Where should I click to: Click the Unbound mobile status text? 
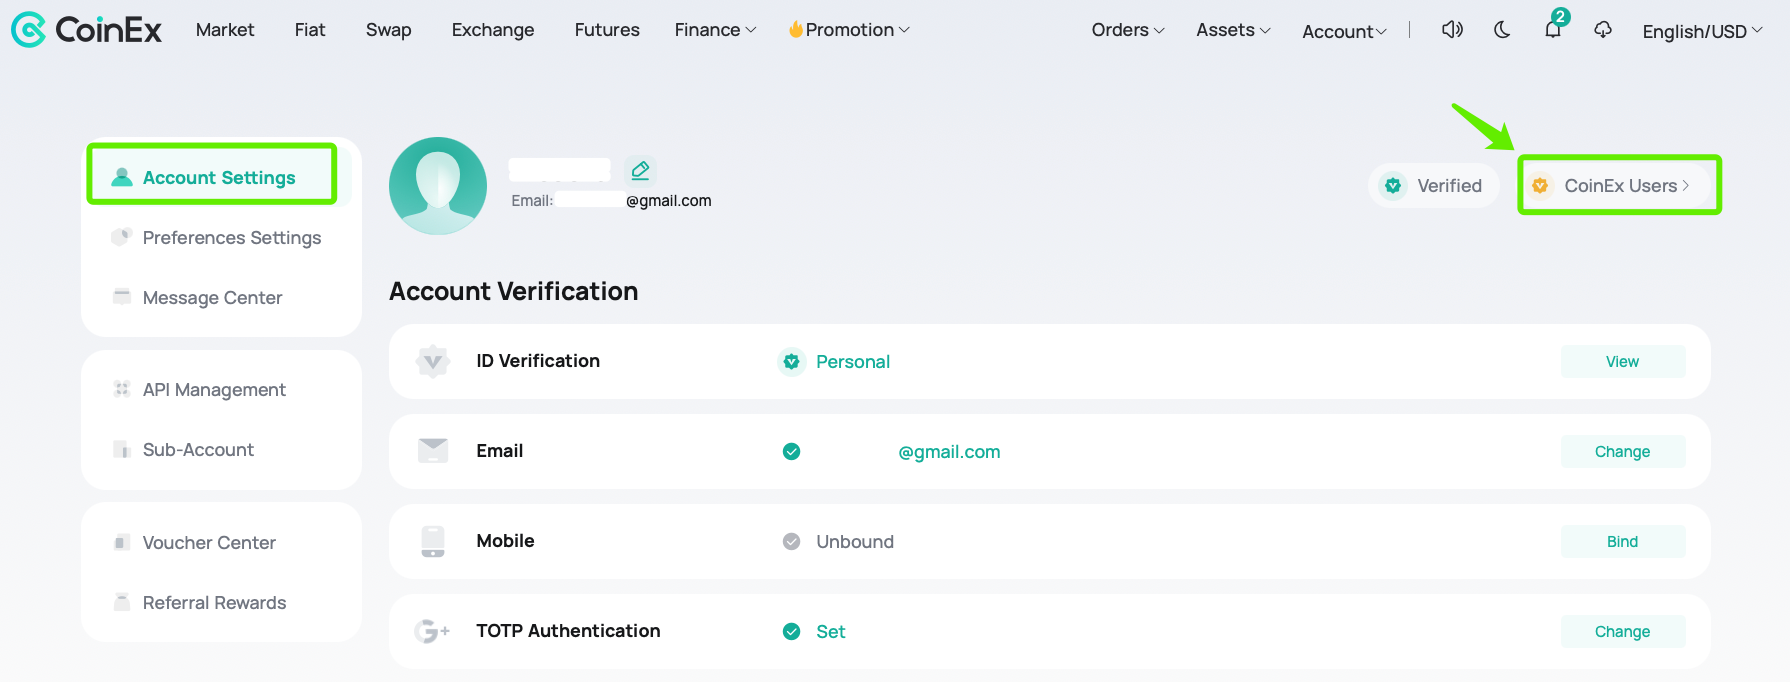point(855,541)
